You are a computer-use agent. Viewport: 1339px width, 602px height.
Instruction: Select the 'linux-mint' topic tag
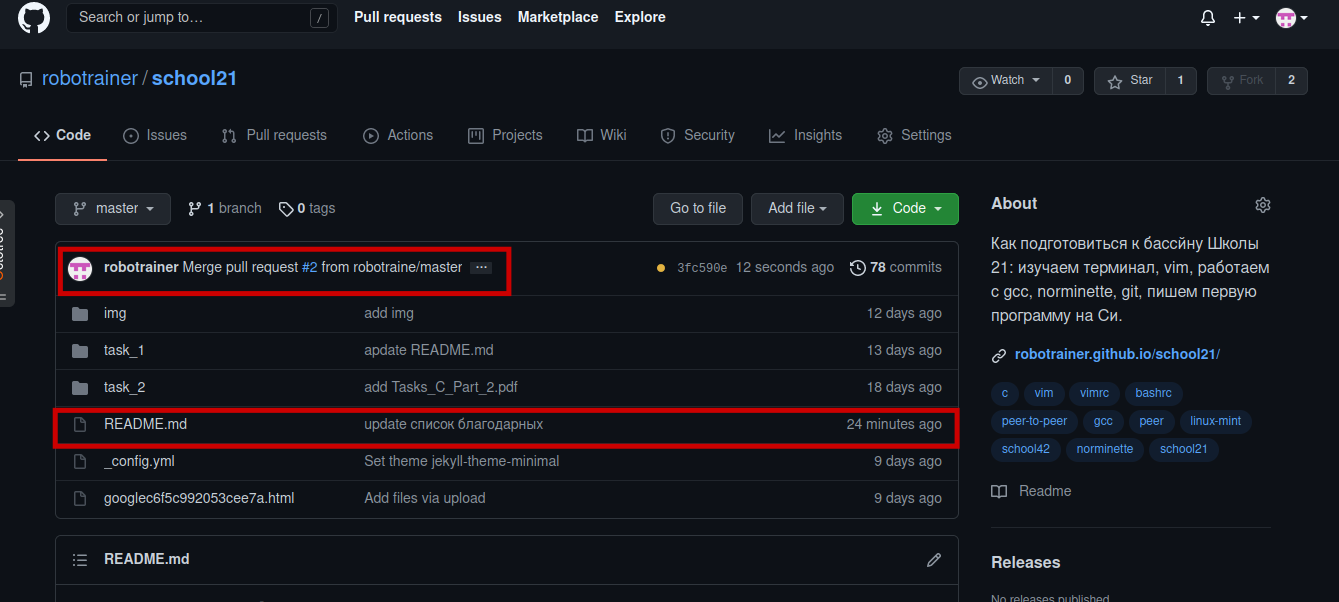pos(1216,421)
